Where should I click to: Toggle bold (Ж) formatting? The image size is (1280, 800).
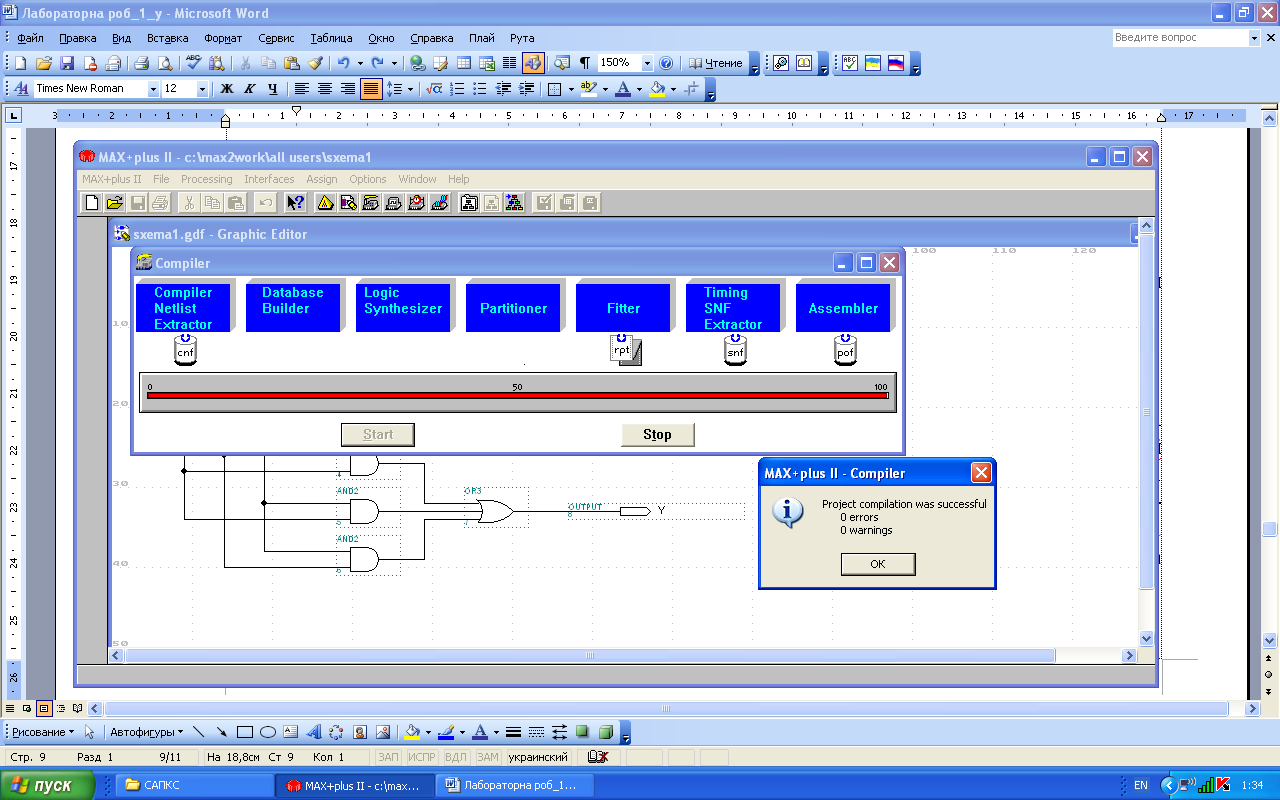pos(227,89)
